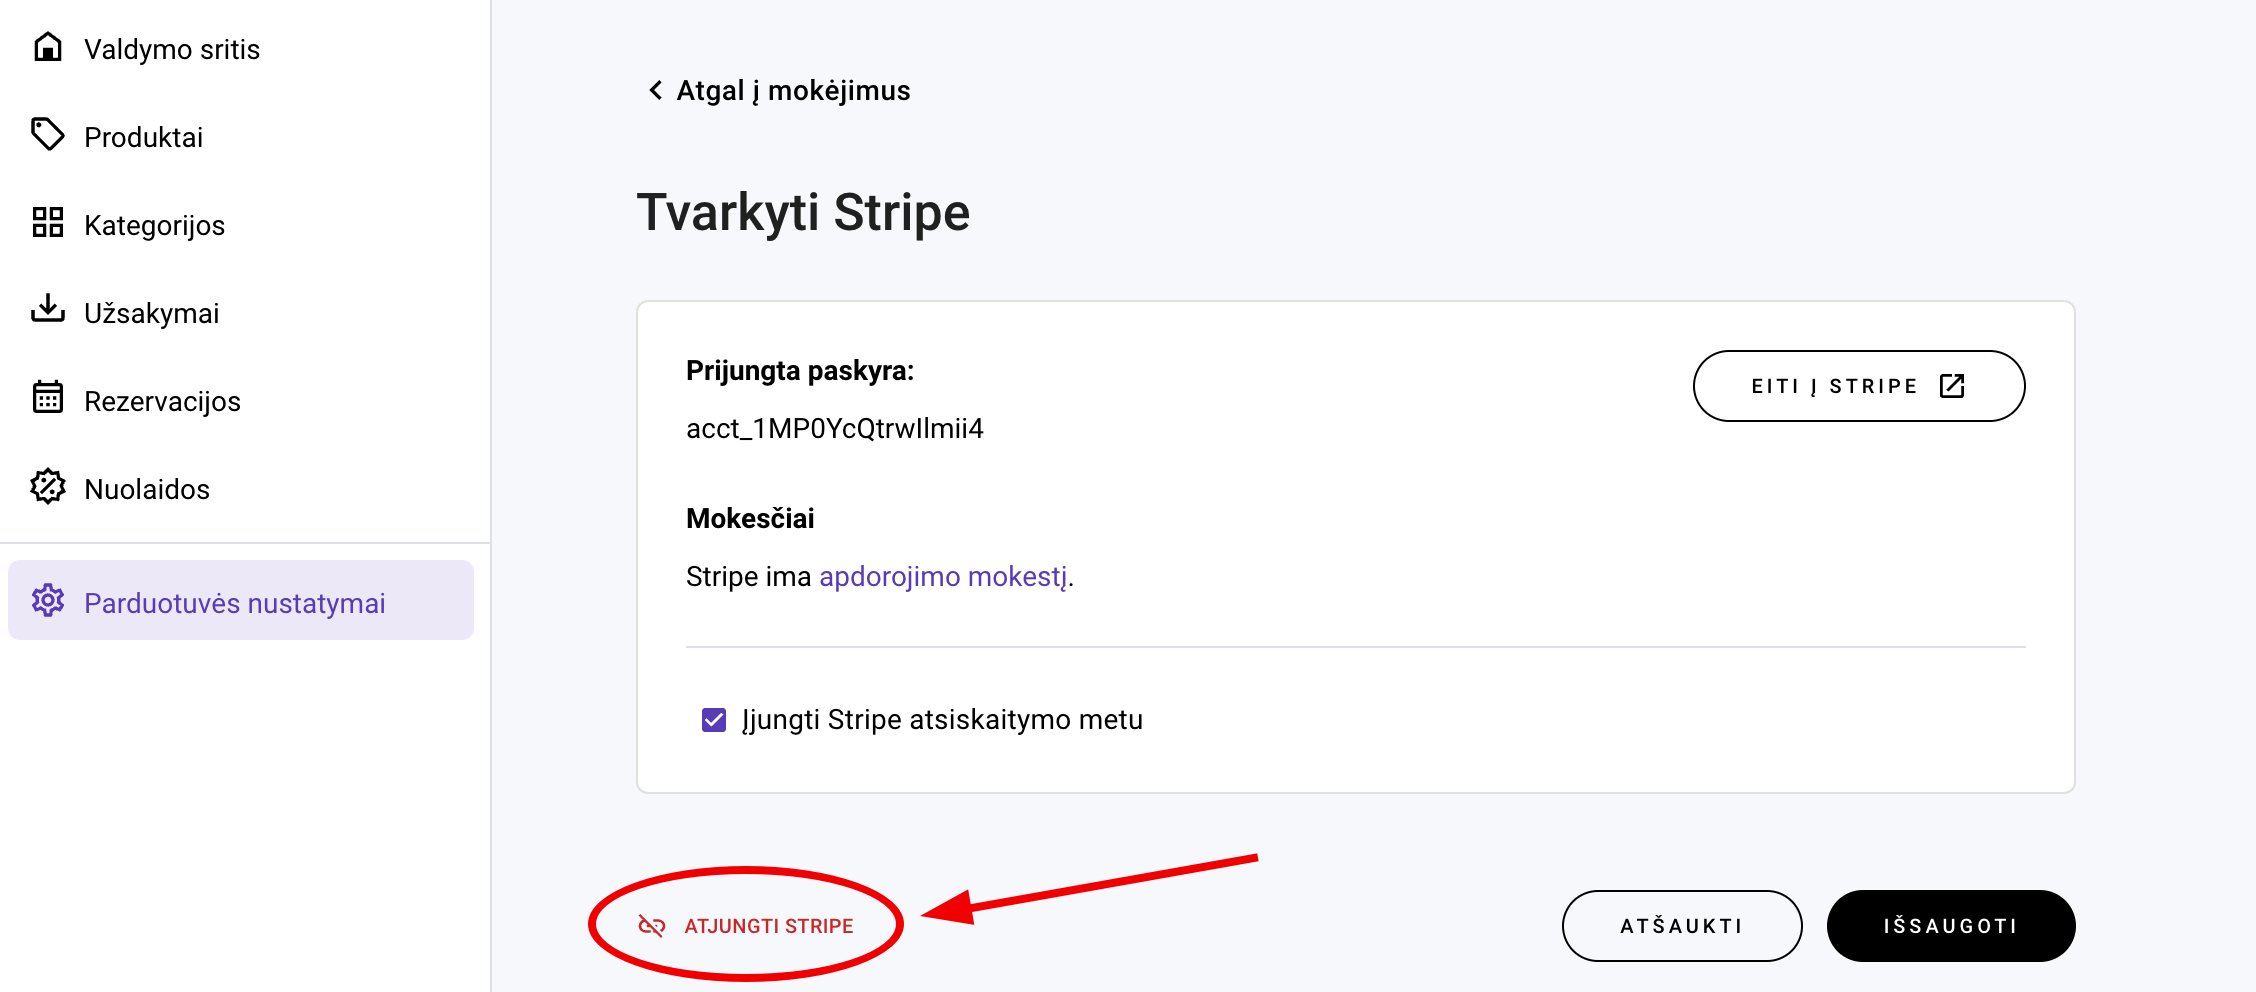Click the Atgal į mokėjimus link

793,91
